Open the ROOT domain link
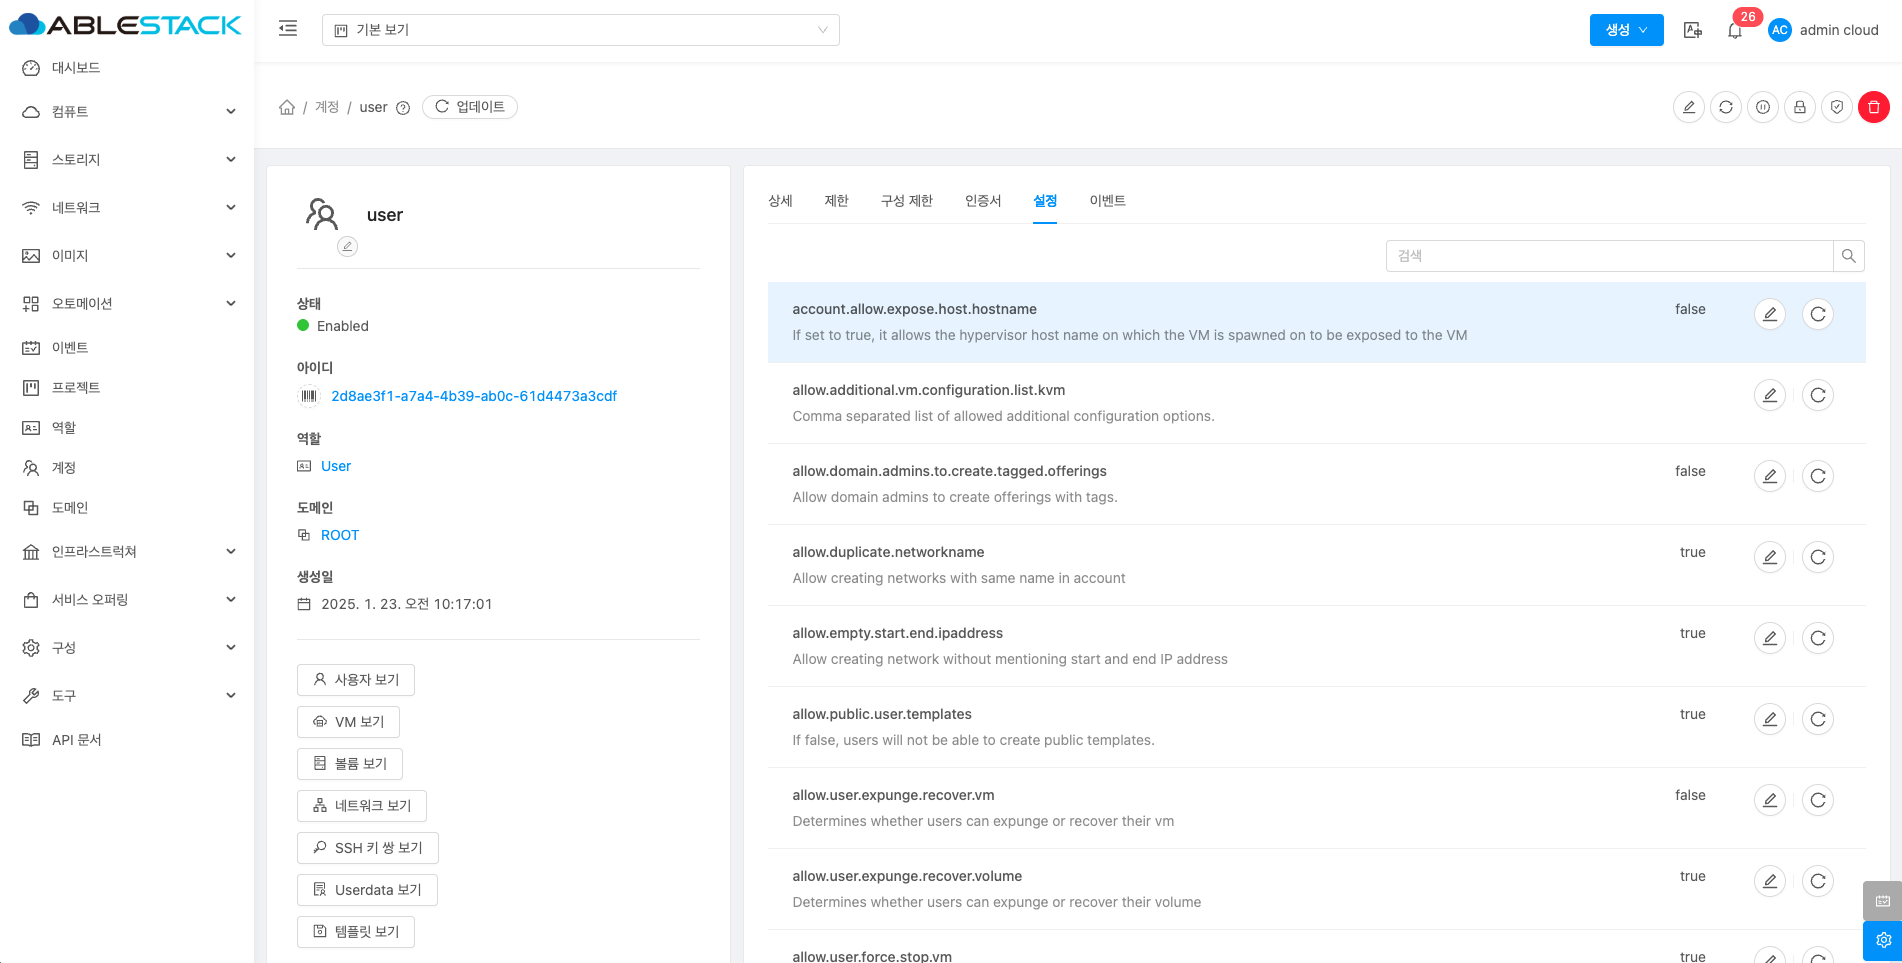 pyautogui.click(x=339, y=535)
